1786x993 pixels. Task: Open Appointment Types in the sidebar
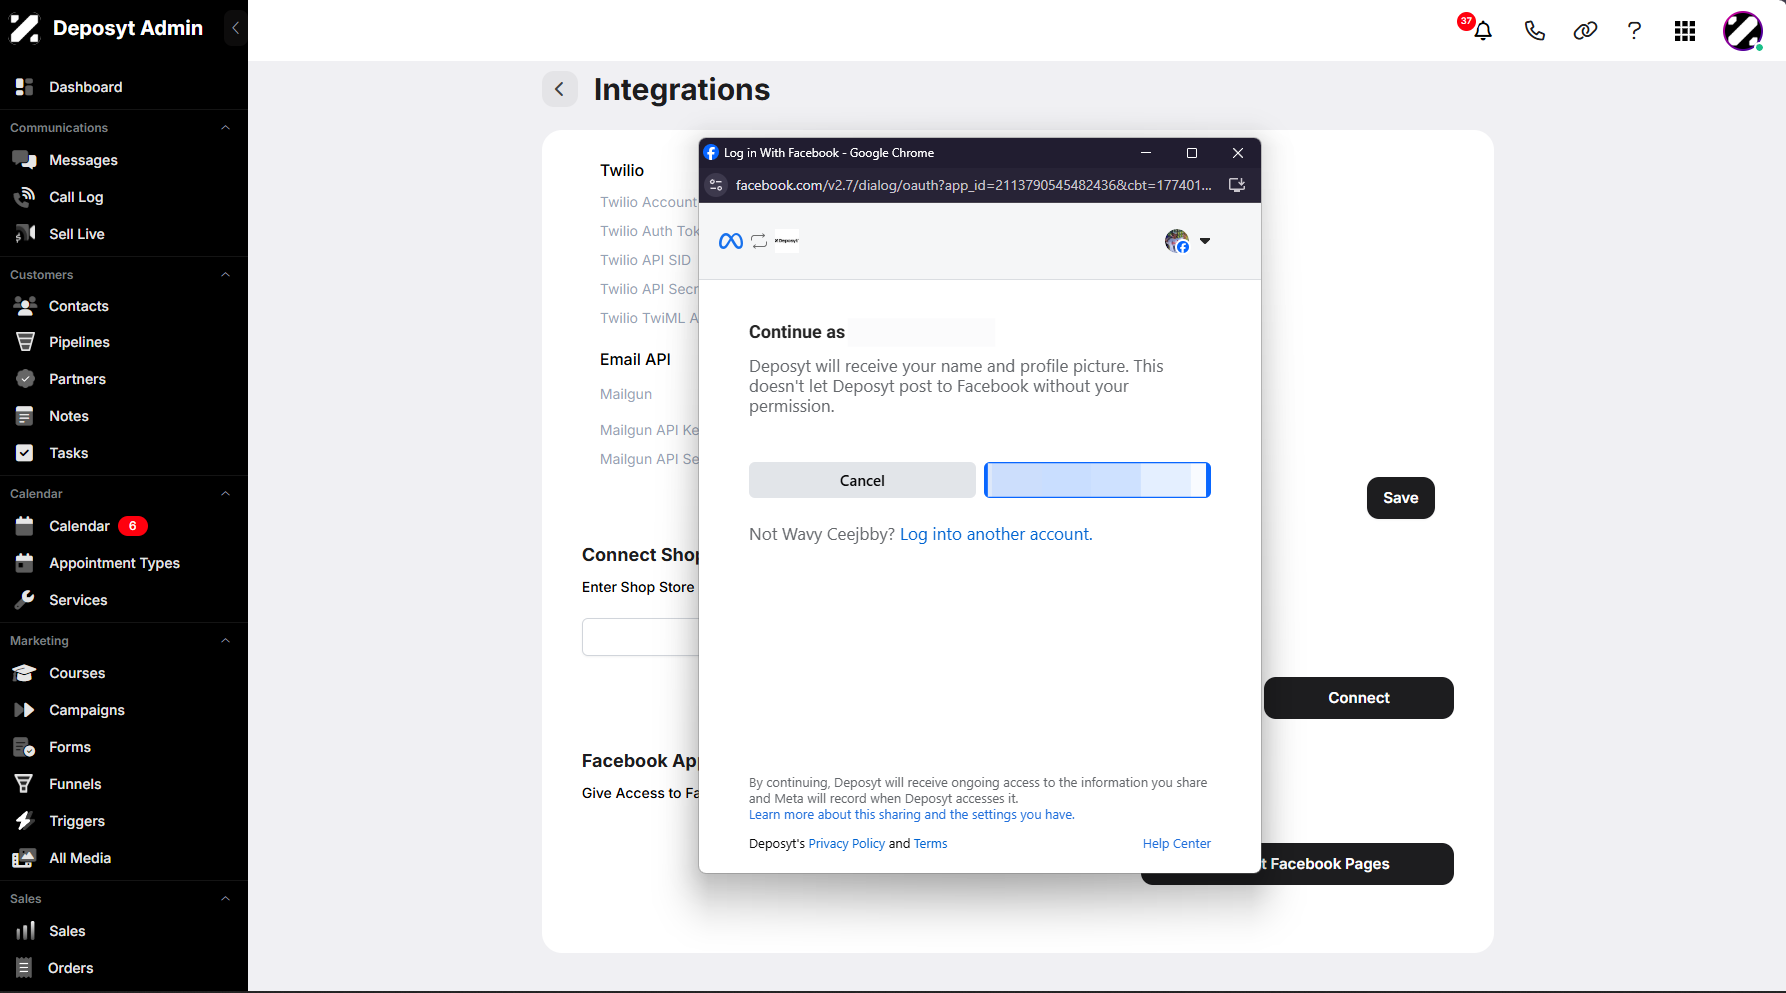pyautogui.click(x=114, y=563)
